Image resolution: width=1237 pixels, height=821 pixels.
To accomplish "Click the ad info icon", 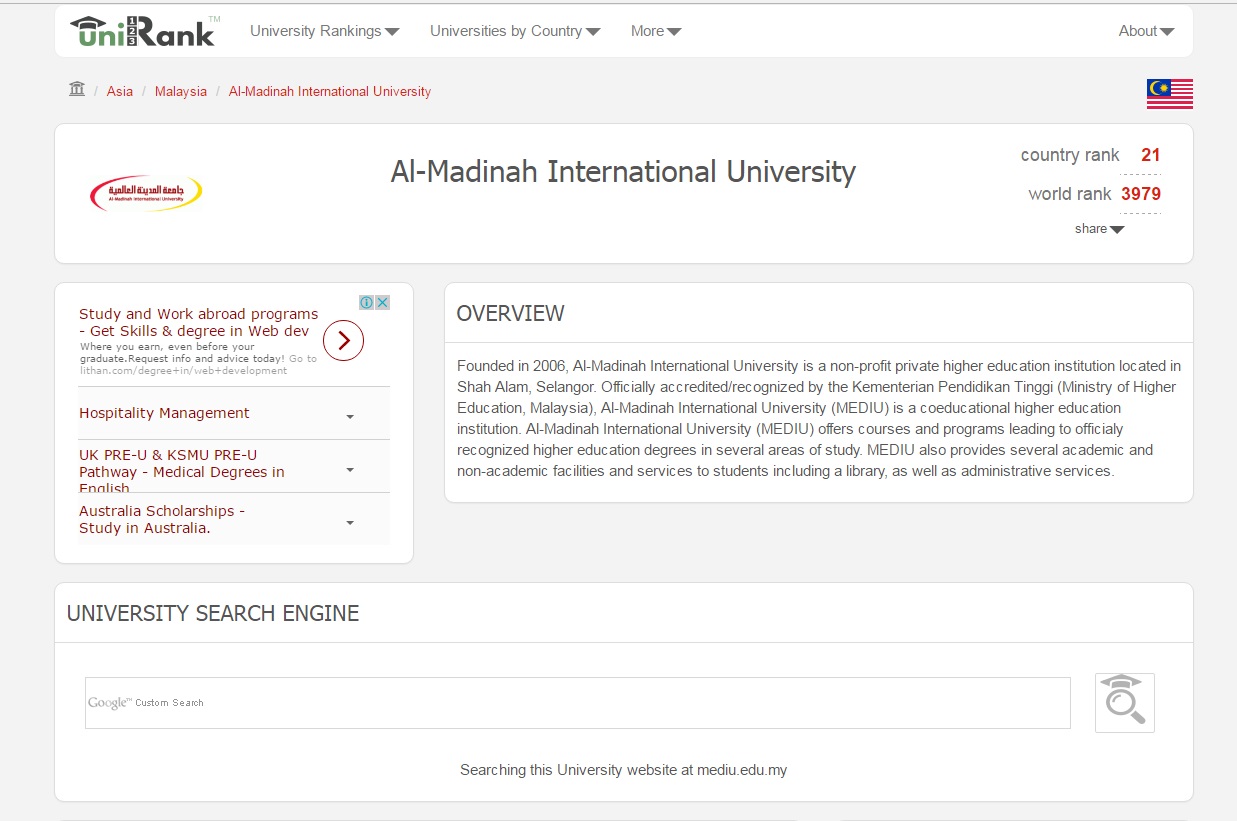I will pyautogui.click(x=367, y=302).
